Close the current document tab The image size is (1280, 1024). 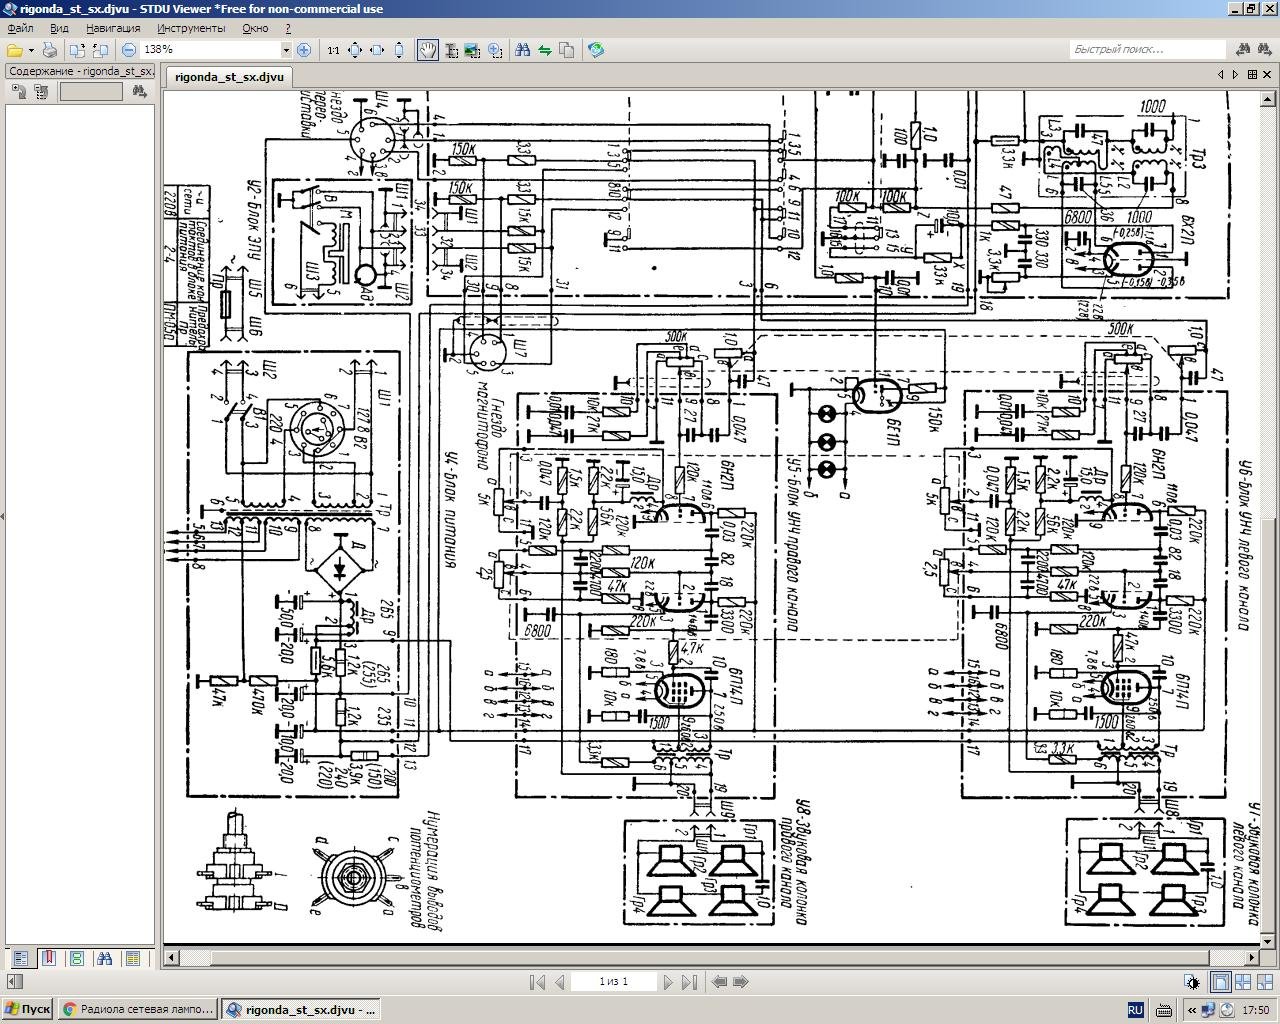tap(1268, 75)
